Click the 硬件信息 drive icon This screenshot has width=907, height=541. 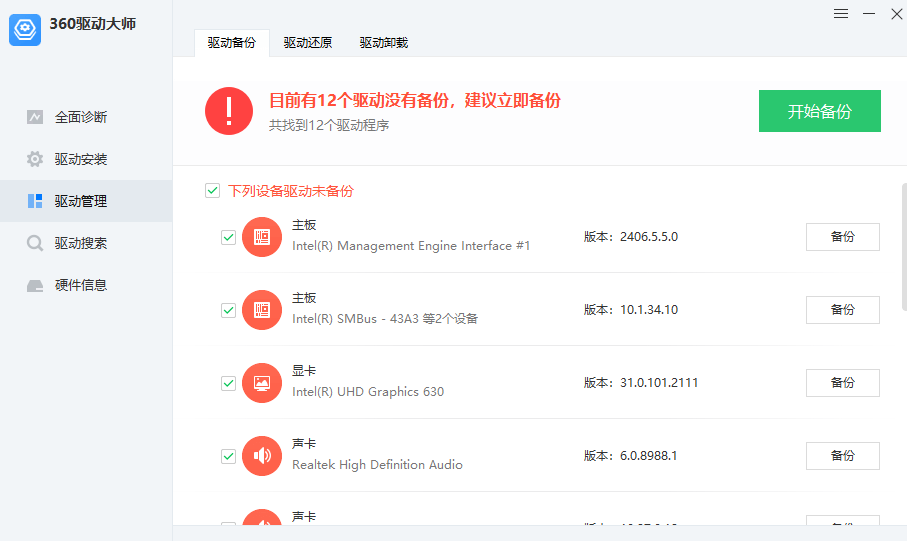pos(35,285)
